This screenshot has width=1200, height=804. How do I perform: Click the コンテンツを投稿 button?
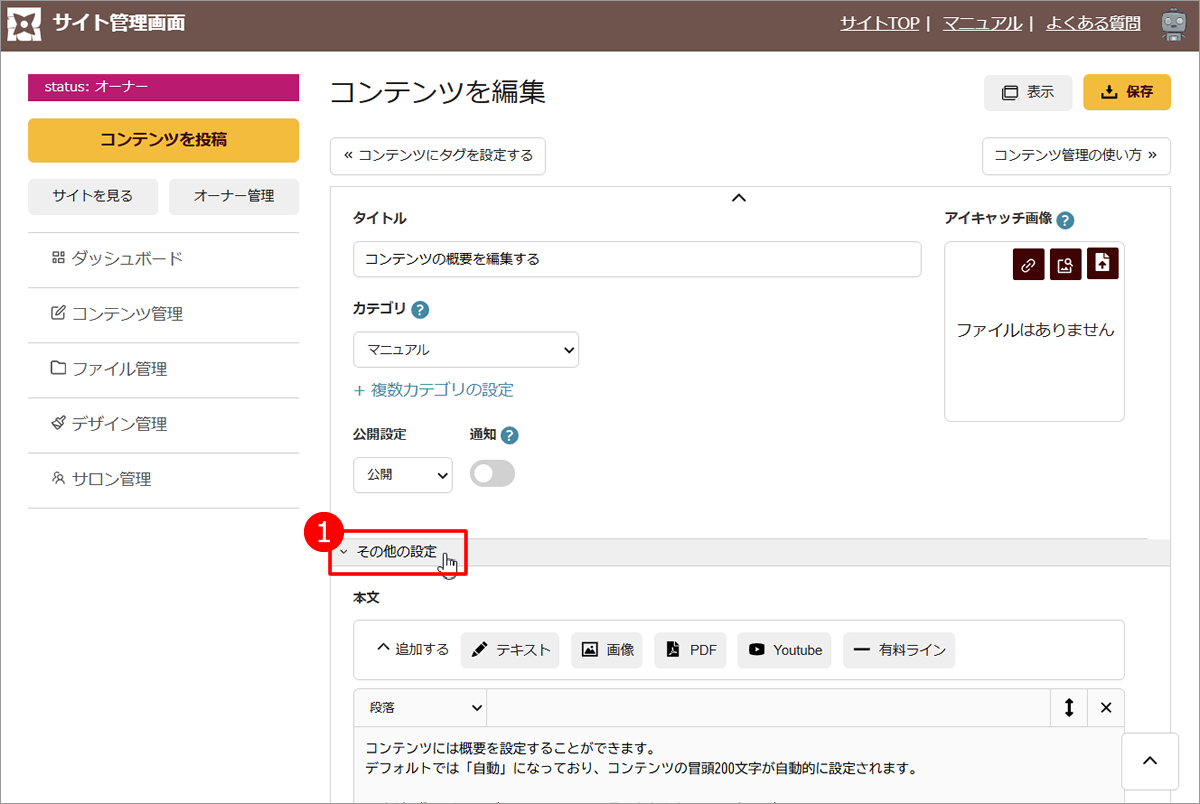click(163, 140)
